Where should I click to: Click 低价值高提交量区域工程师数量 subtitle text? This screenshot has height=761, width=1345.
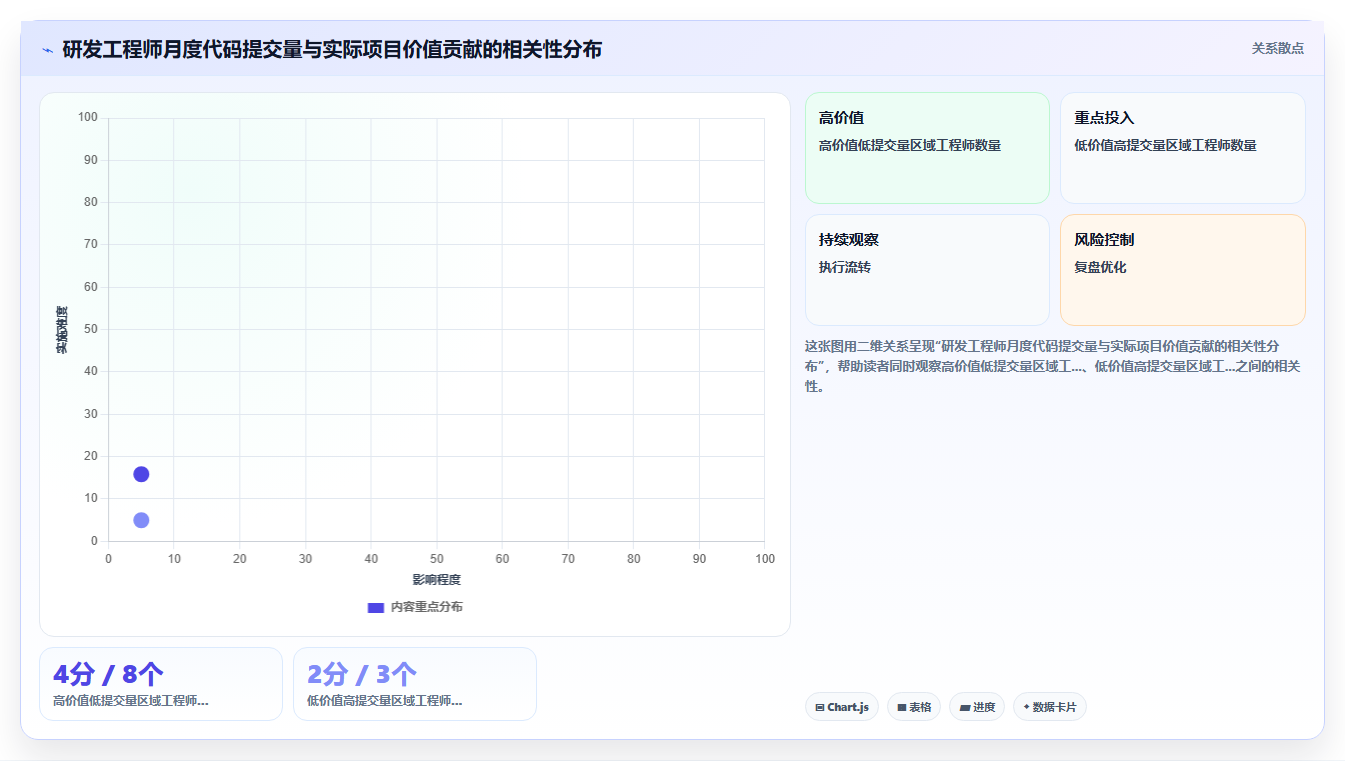pyautogui.click(x=1165, y=145)
